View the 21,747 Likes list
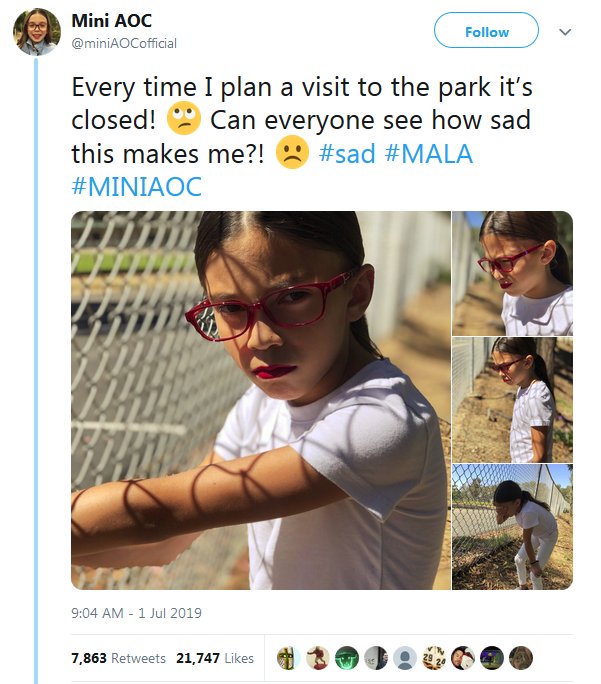Viewport: 601px width, 684px height. [x=215, y=658]
